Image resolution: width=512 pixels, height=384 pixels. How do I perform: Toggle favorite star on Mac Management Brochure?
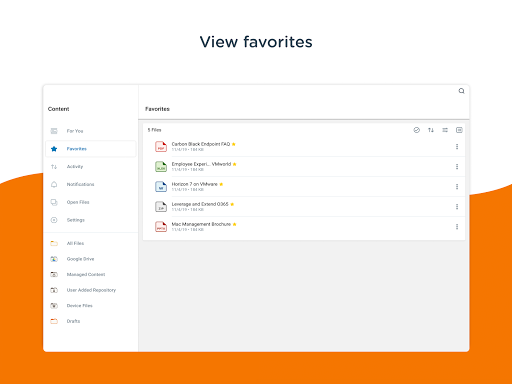(235, 224)
